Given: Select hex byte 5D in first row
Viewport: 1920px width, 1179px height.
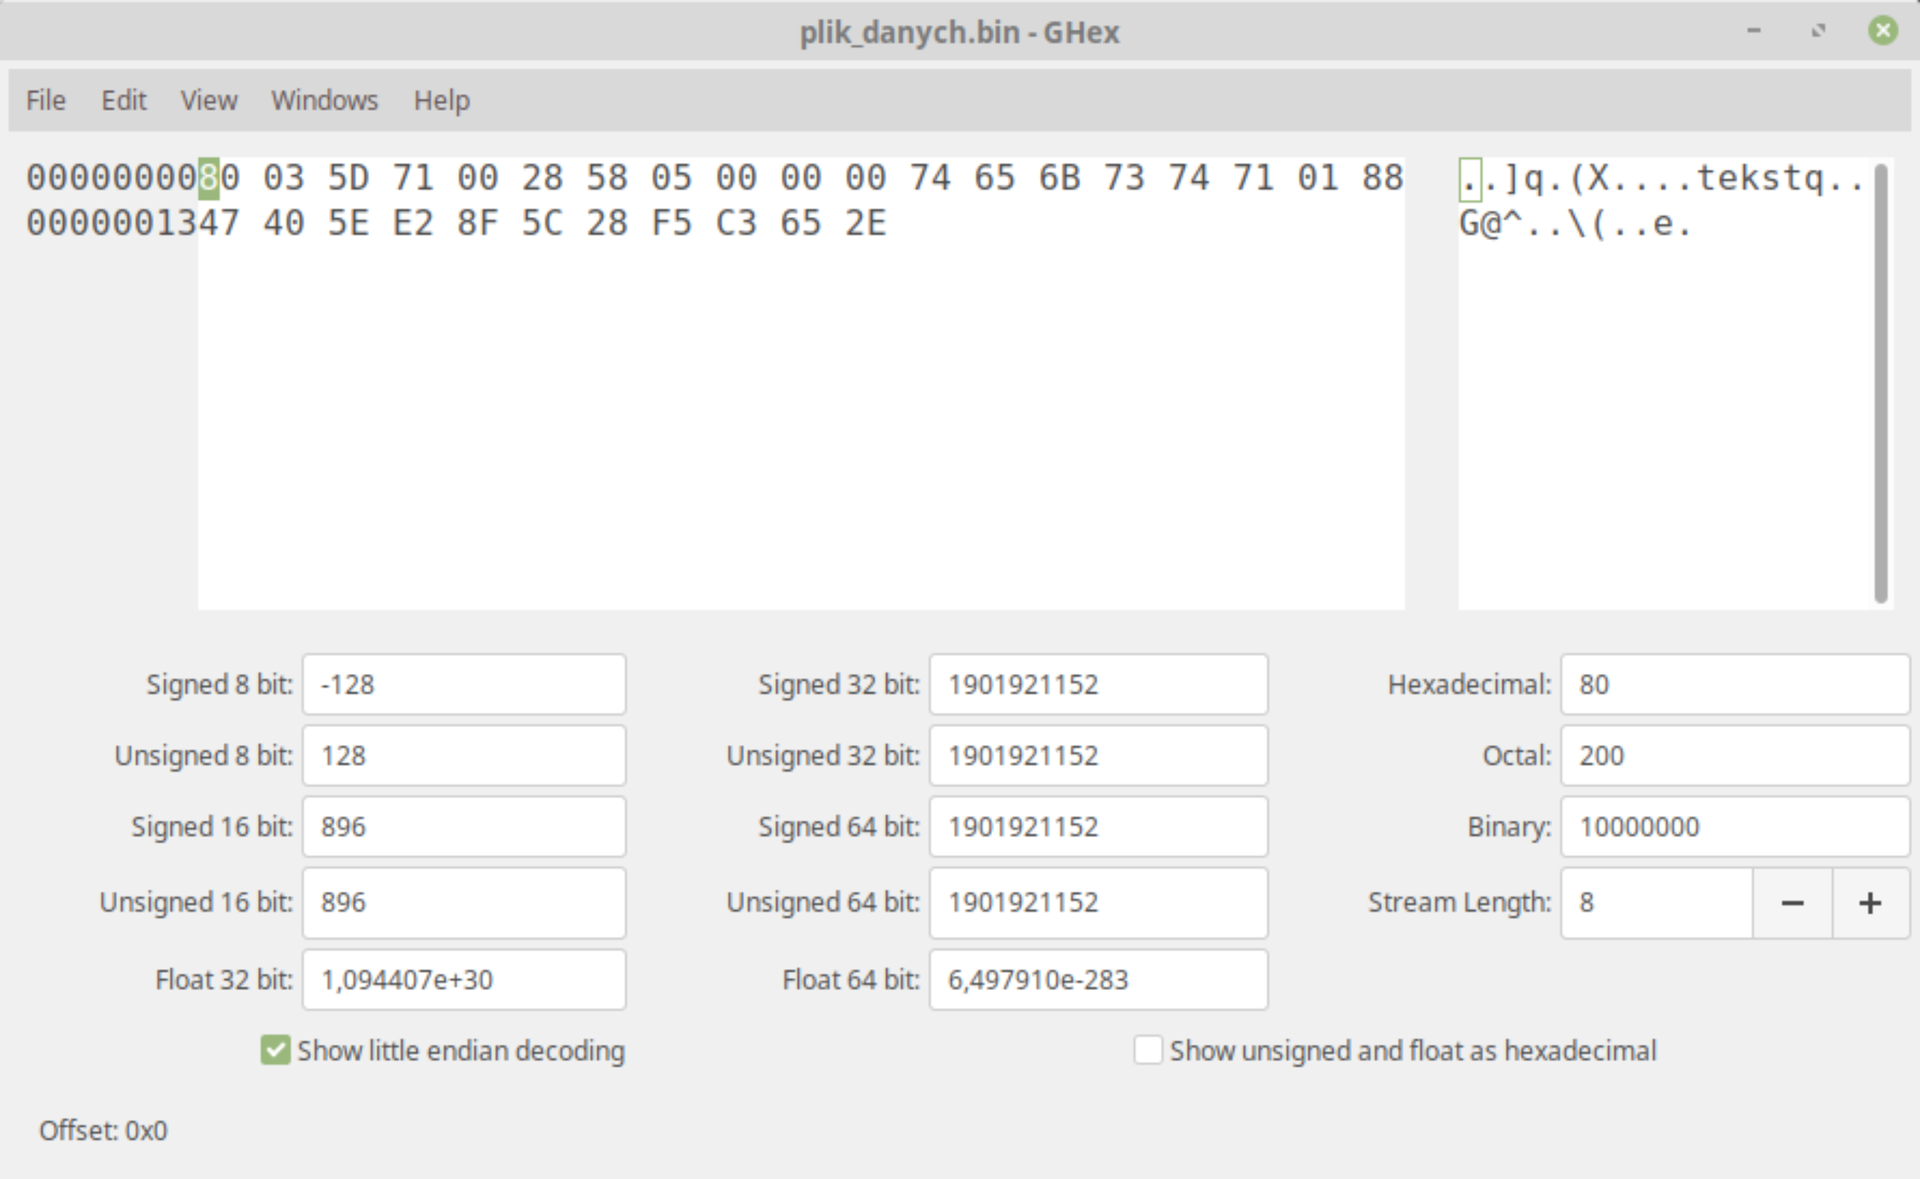Looking at the screenshot, I should click(x=348, y=178).
